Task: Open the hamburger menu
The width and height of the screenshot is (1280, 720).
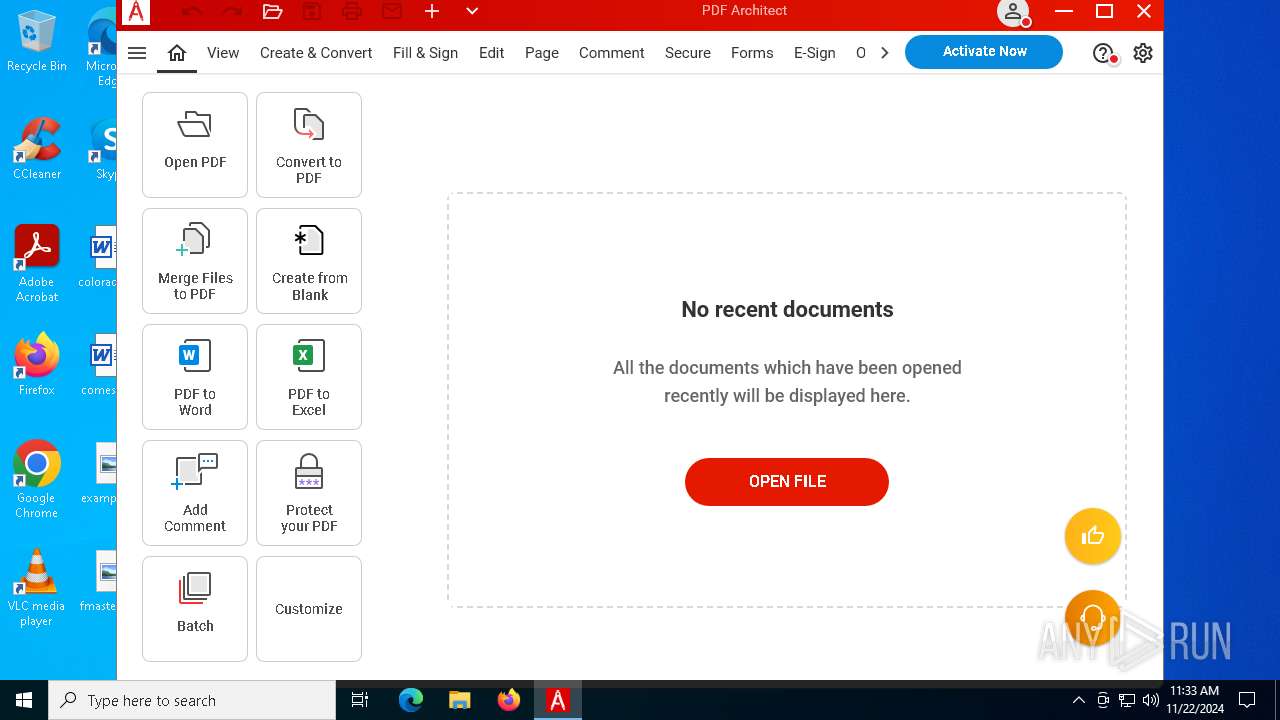Action: click(137, 53)
